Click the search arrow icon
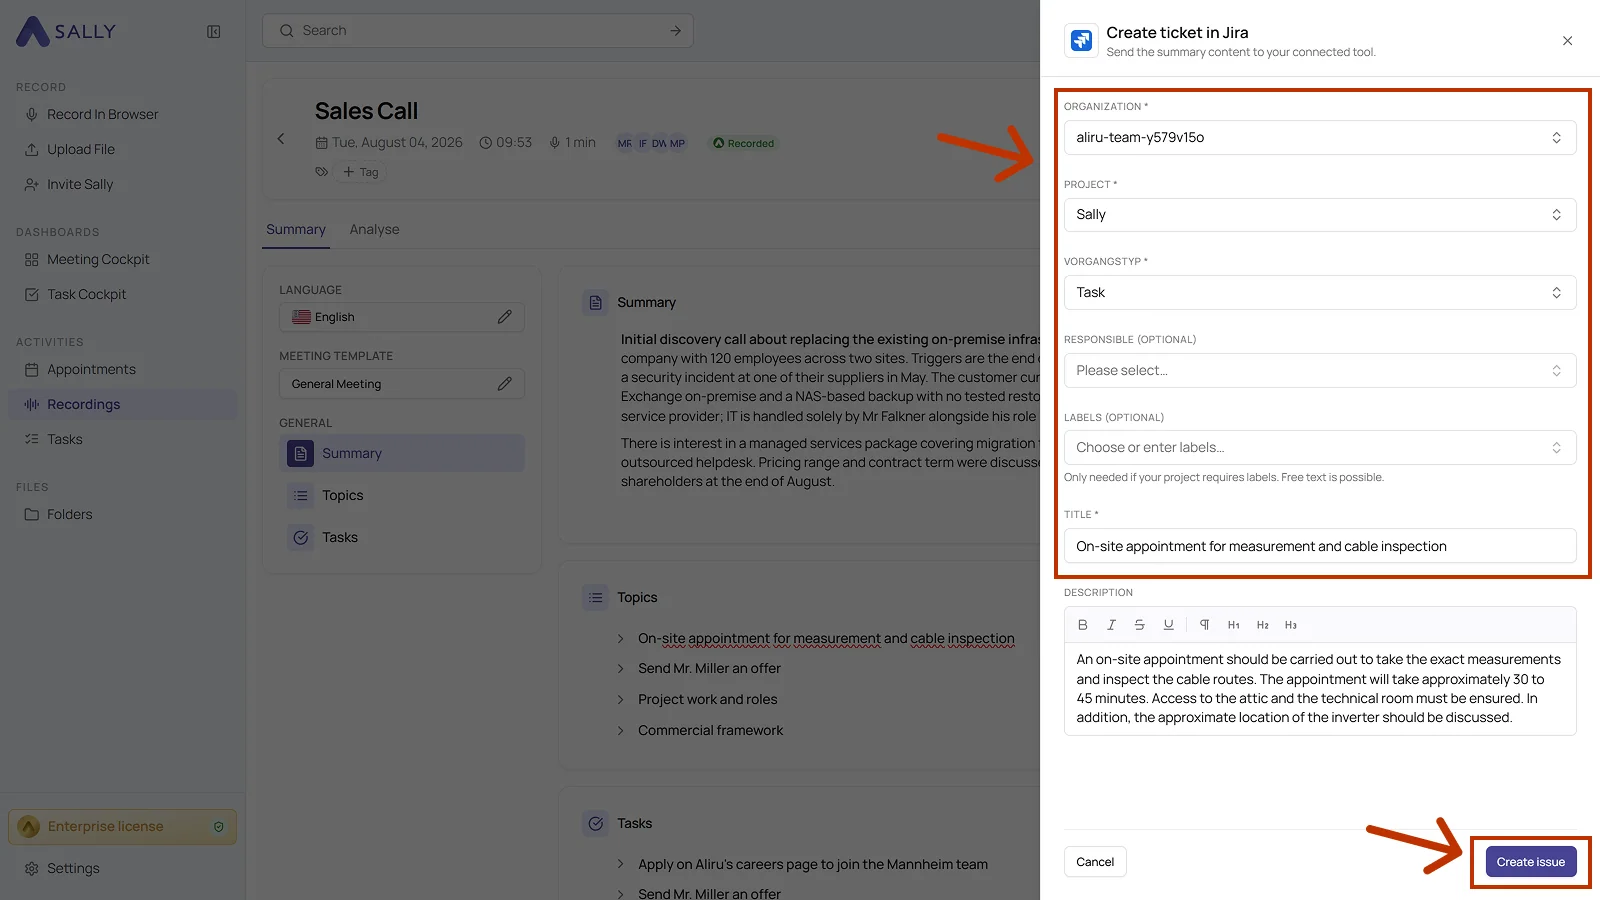The height and width of the screenshot is (900, 1600). (x=675, y=31)
